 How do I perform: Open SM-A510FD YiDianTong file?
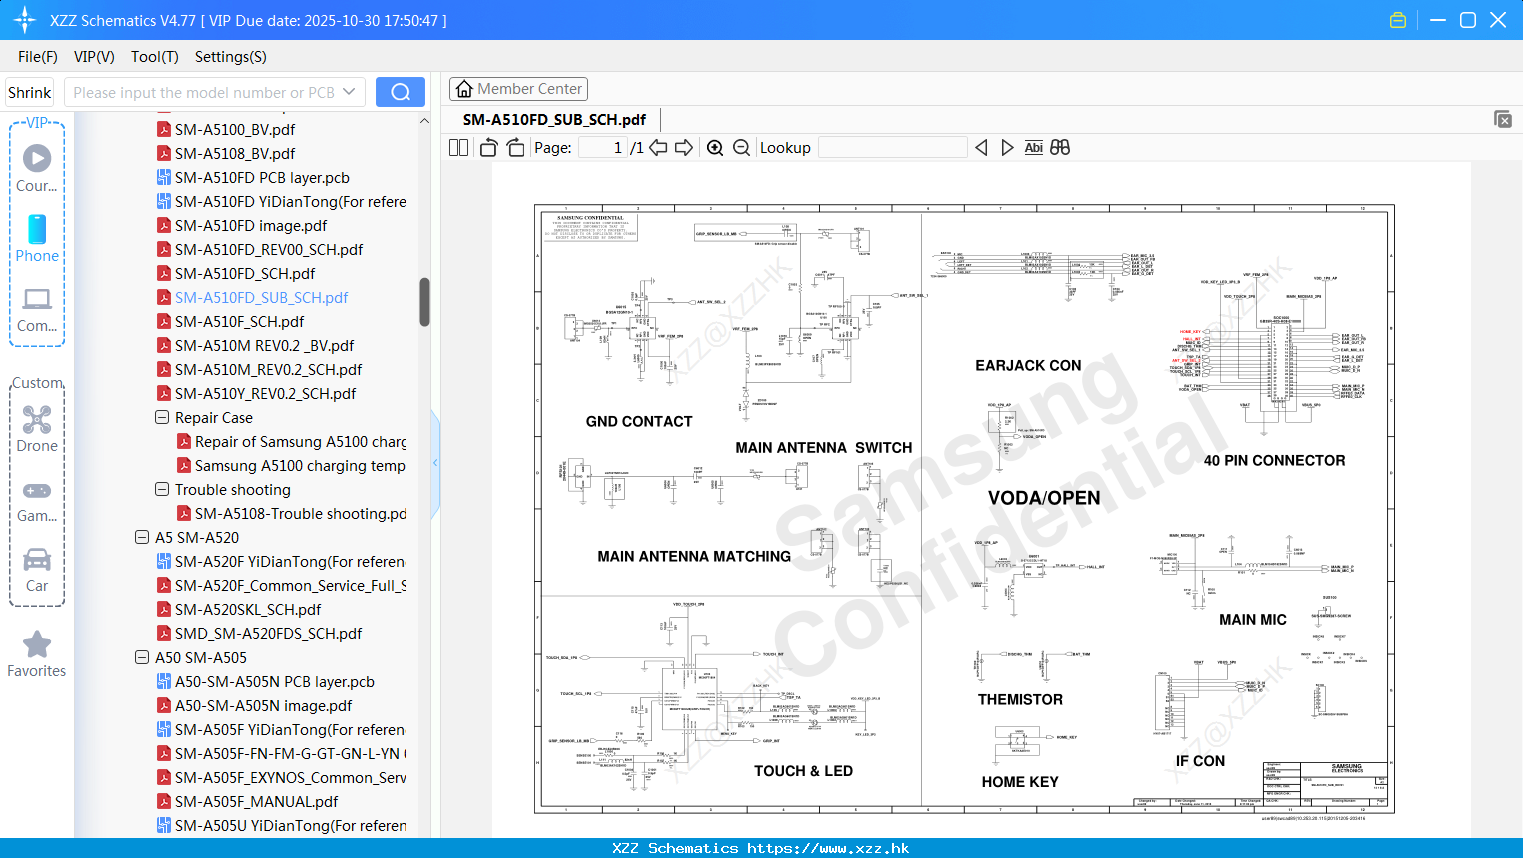282,201
